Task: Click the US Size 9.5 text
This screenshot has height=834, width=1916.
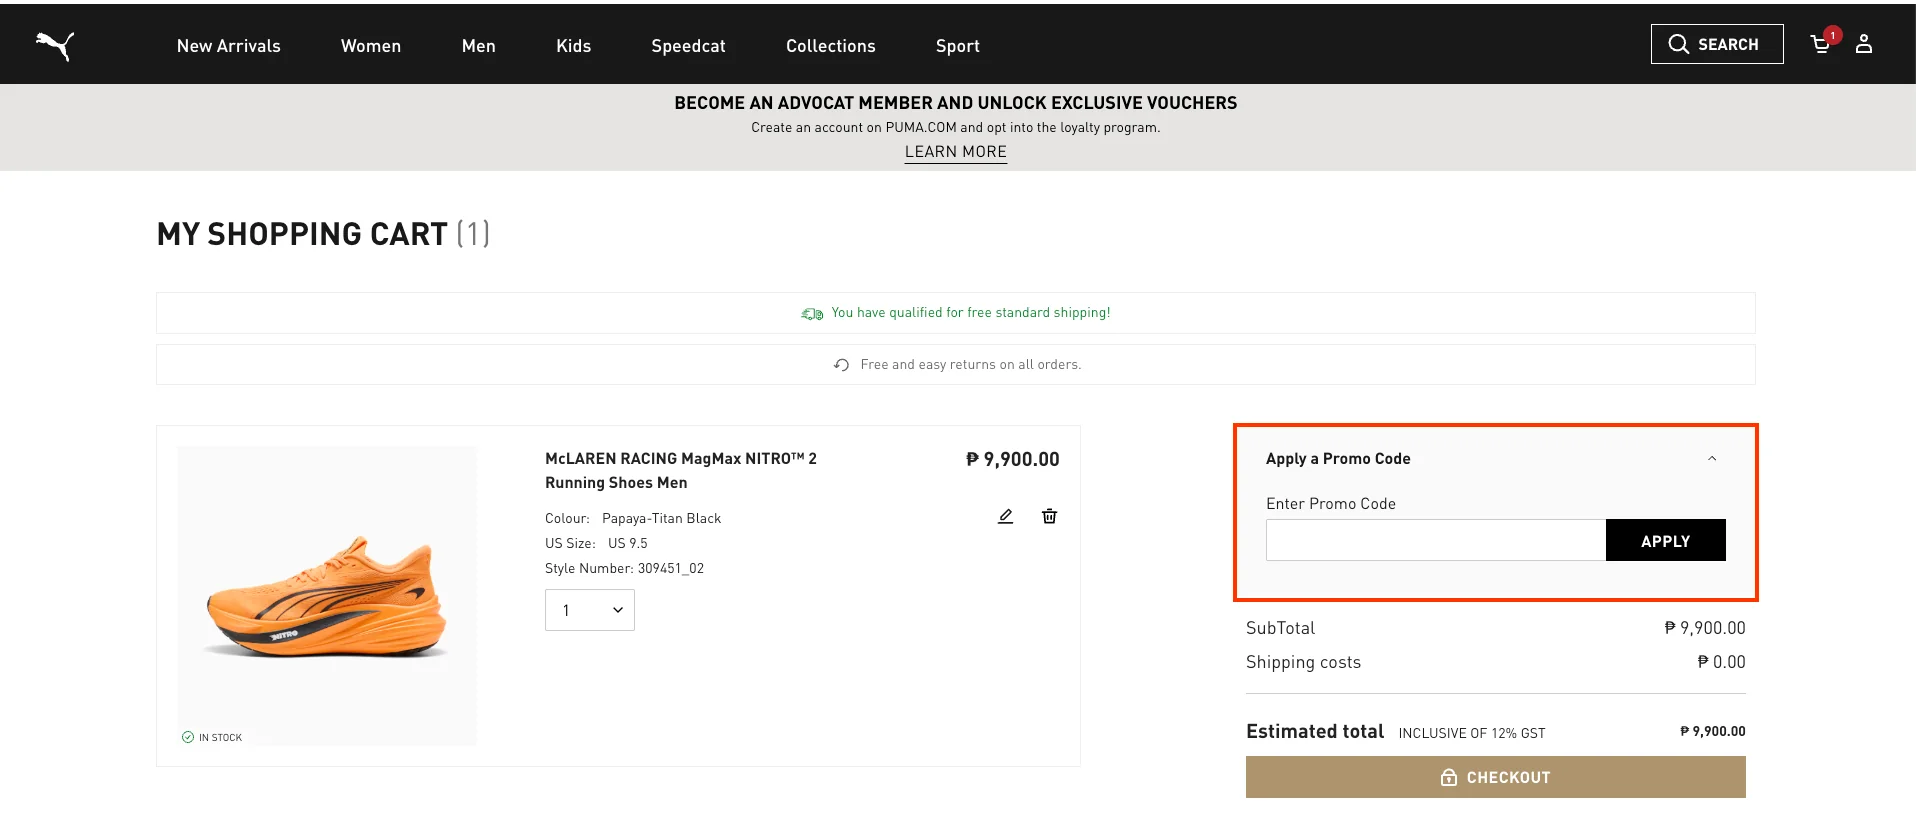Action: pyautogui.click(x=596, y=543)
